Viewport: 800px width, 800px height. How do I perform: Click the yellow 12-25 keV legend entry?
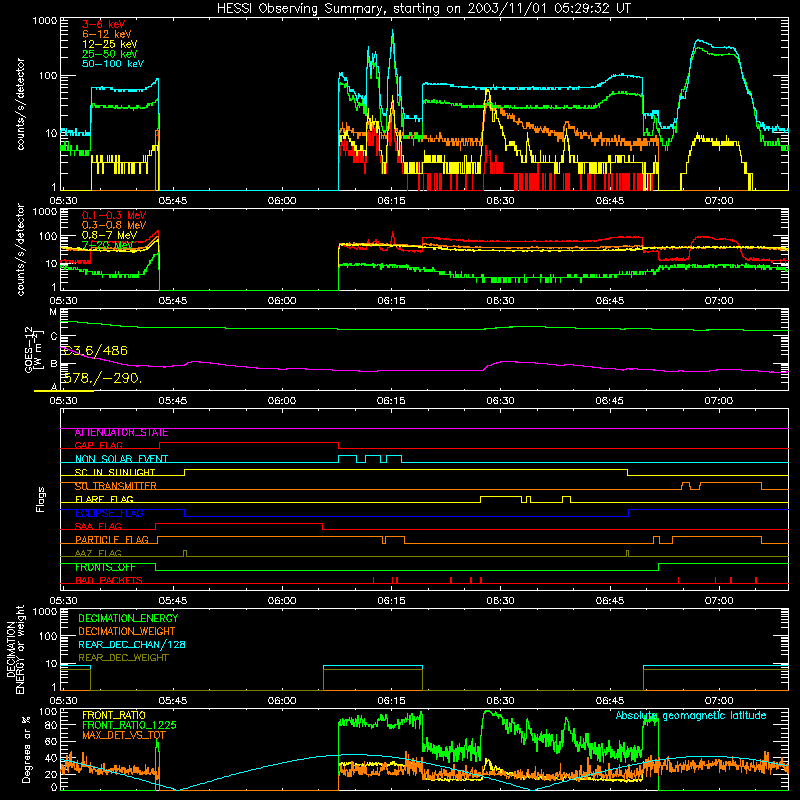(x=110, y=44)
